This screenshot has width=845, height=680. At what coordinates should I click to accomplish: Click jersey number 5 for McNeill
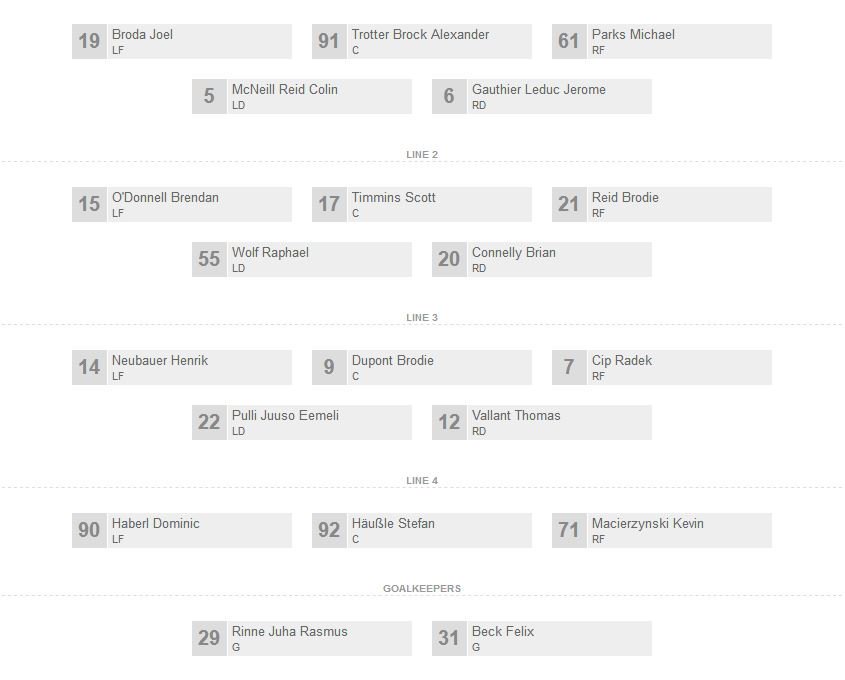[209, 97]
